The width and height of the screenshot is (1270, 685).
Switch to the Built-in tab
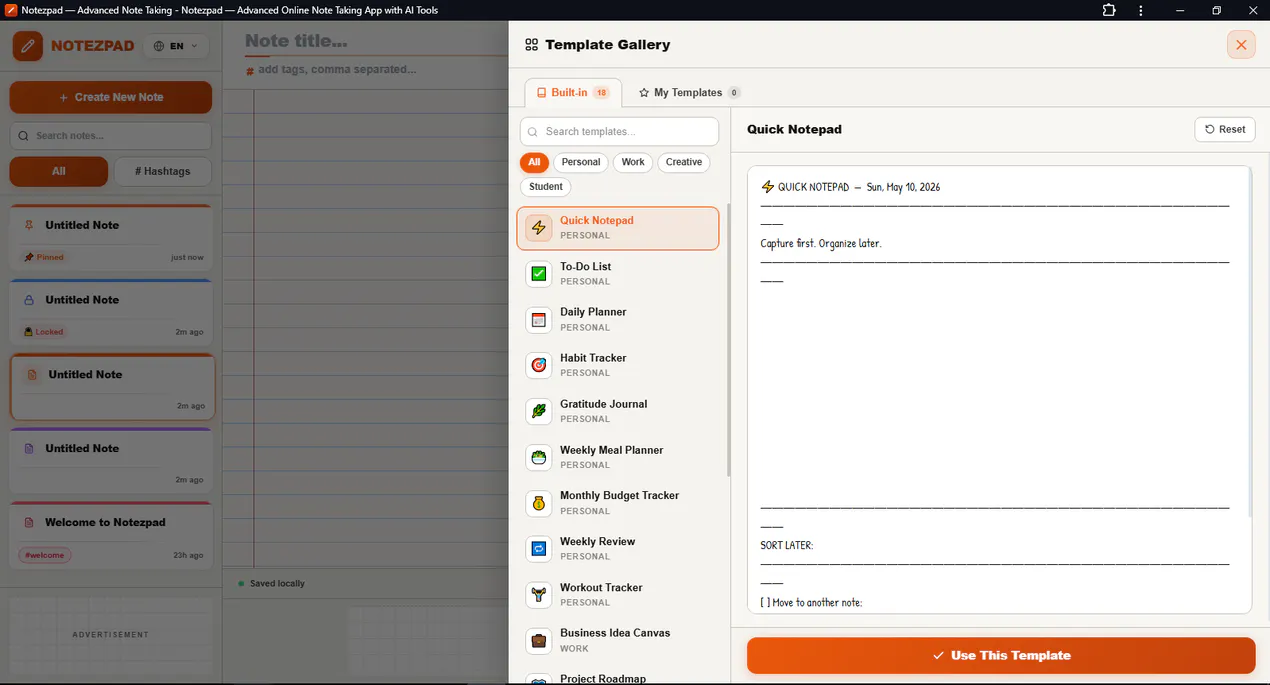point(573,93)
